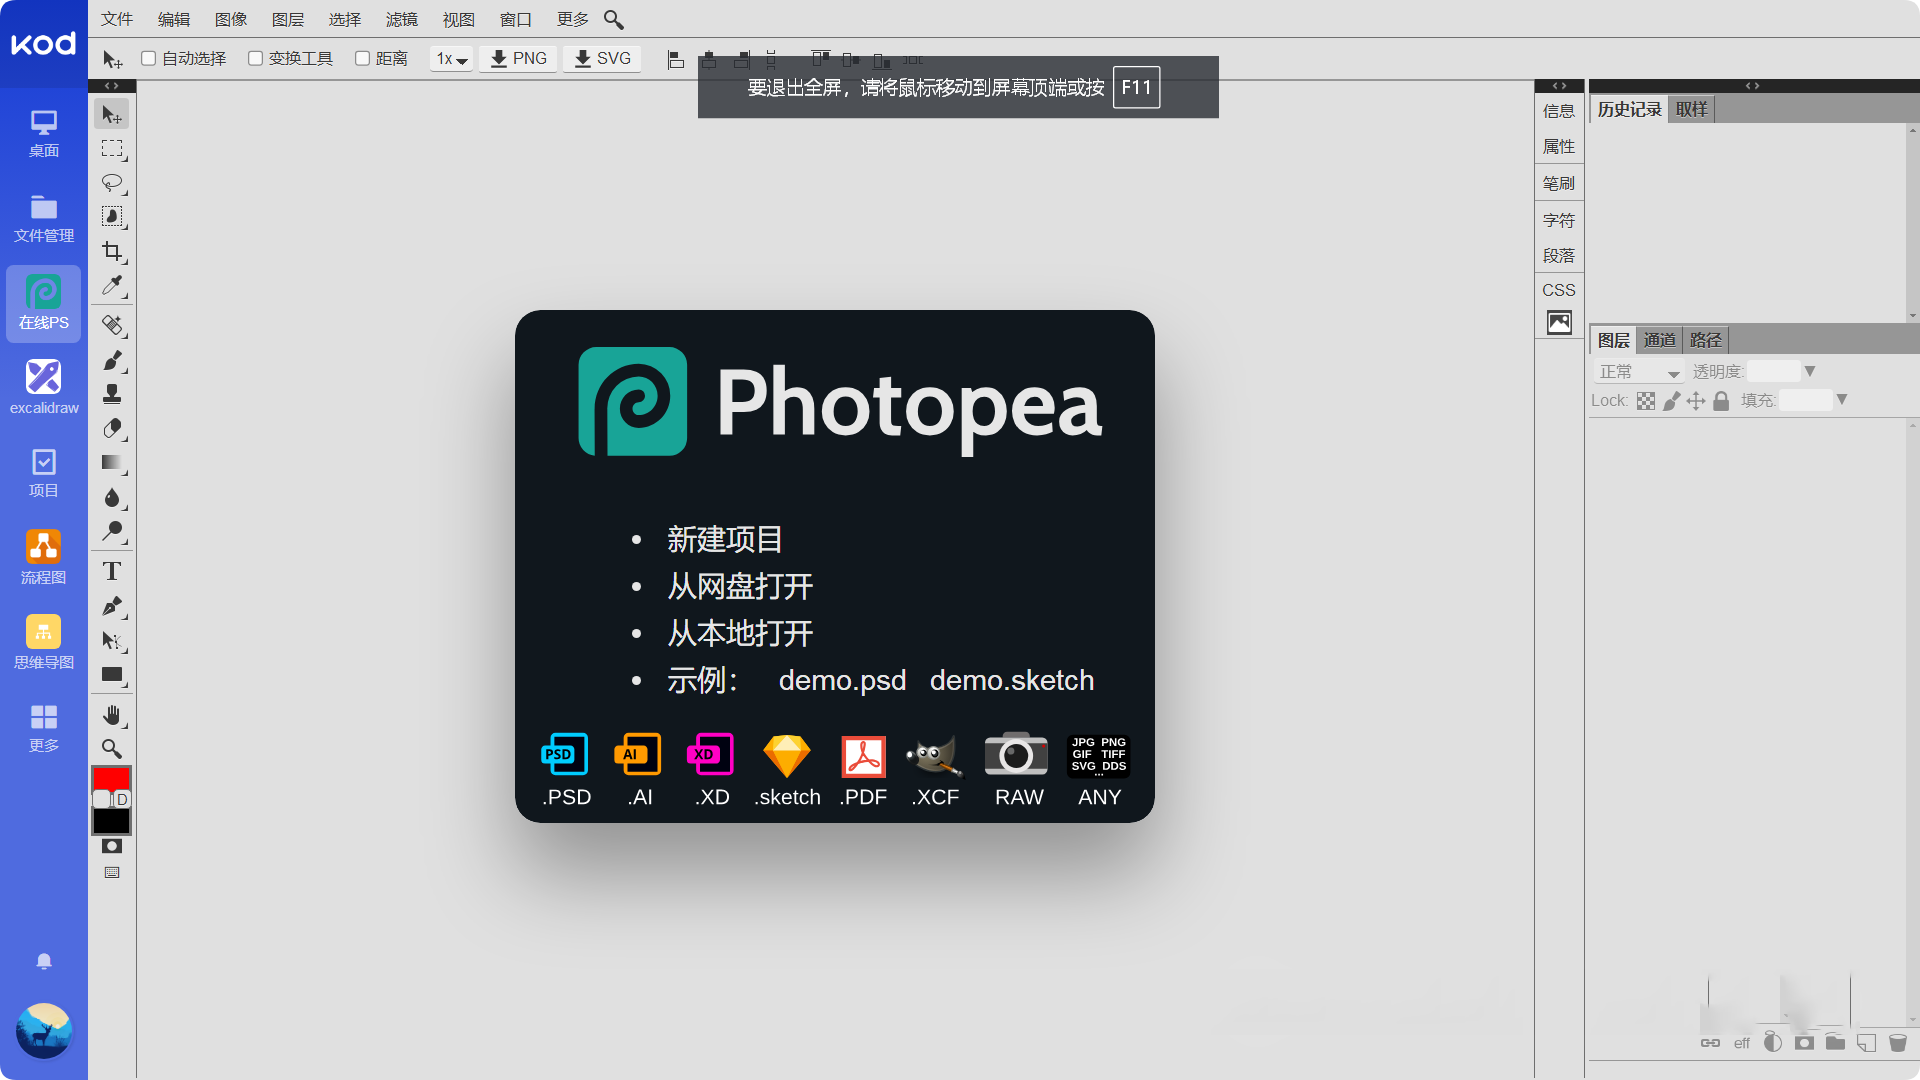1920x1080 pixels.
Task: Click the search magnifier in the menu bar
Action: coord(614,20)
